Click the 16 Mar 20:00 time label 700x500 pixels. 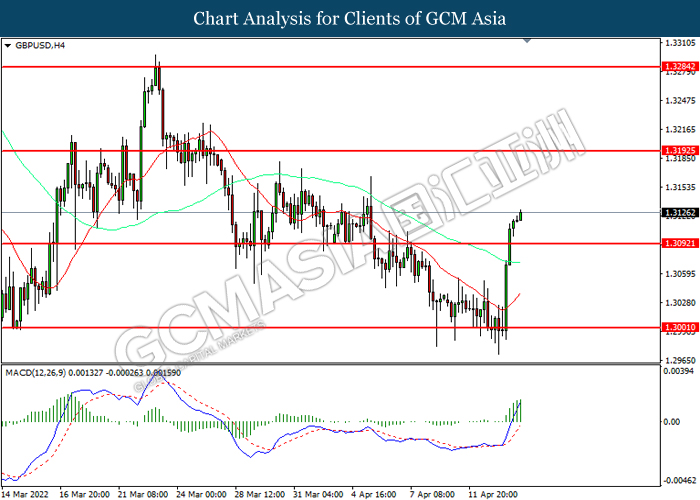85,495
